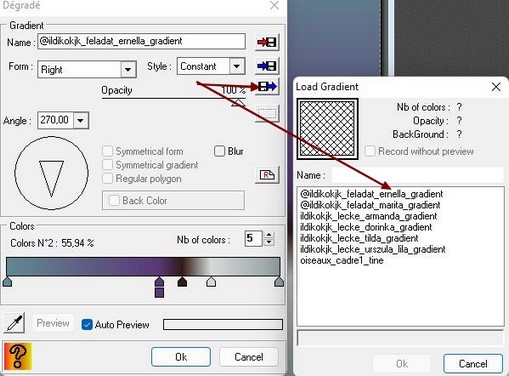The height and width of the screenshot is (376, 509).
Task: Confirm Dégradé dialog with Ok button
Action: click(181, 357)
